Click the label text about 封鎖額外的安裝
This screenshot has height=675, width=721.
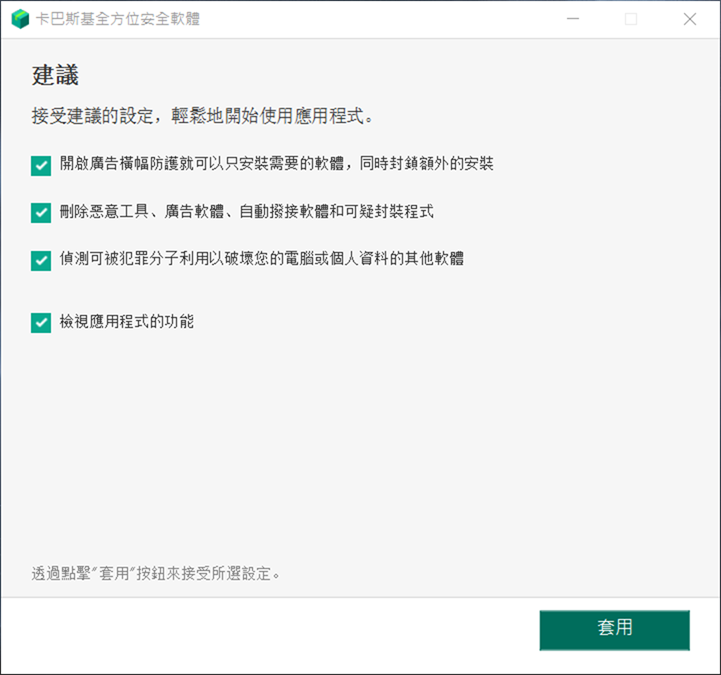pos(276,164)
